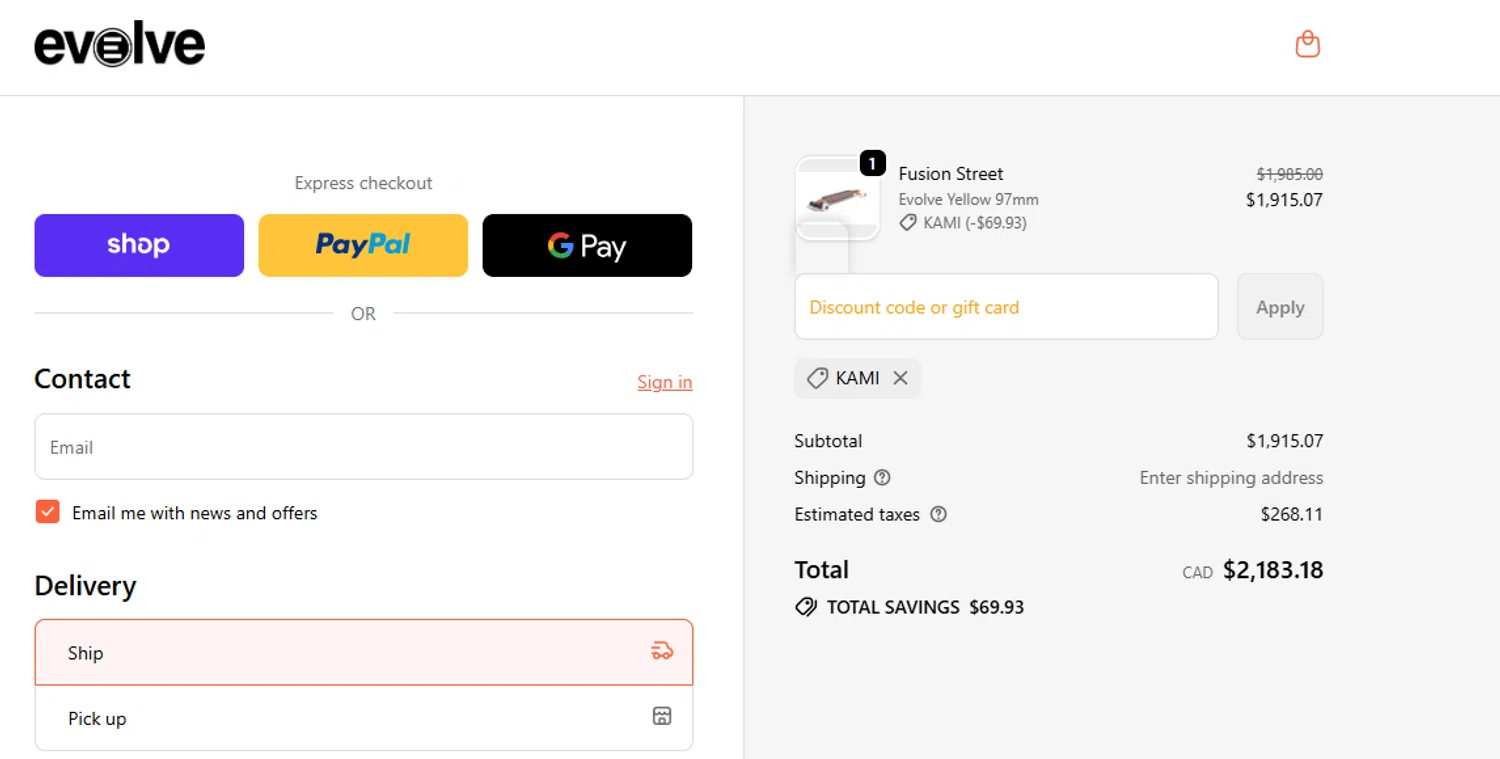The image size is (1500, 759).
Task: Click the store icon in Pick up option
Action: coord(661,716)
